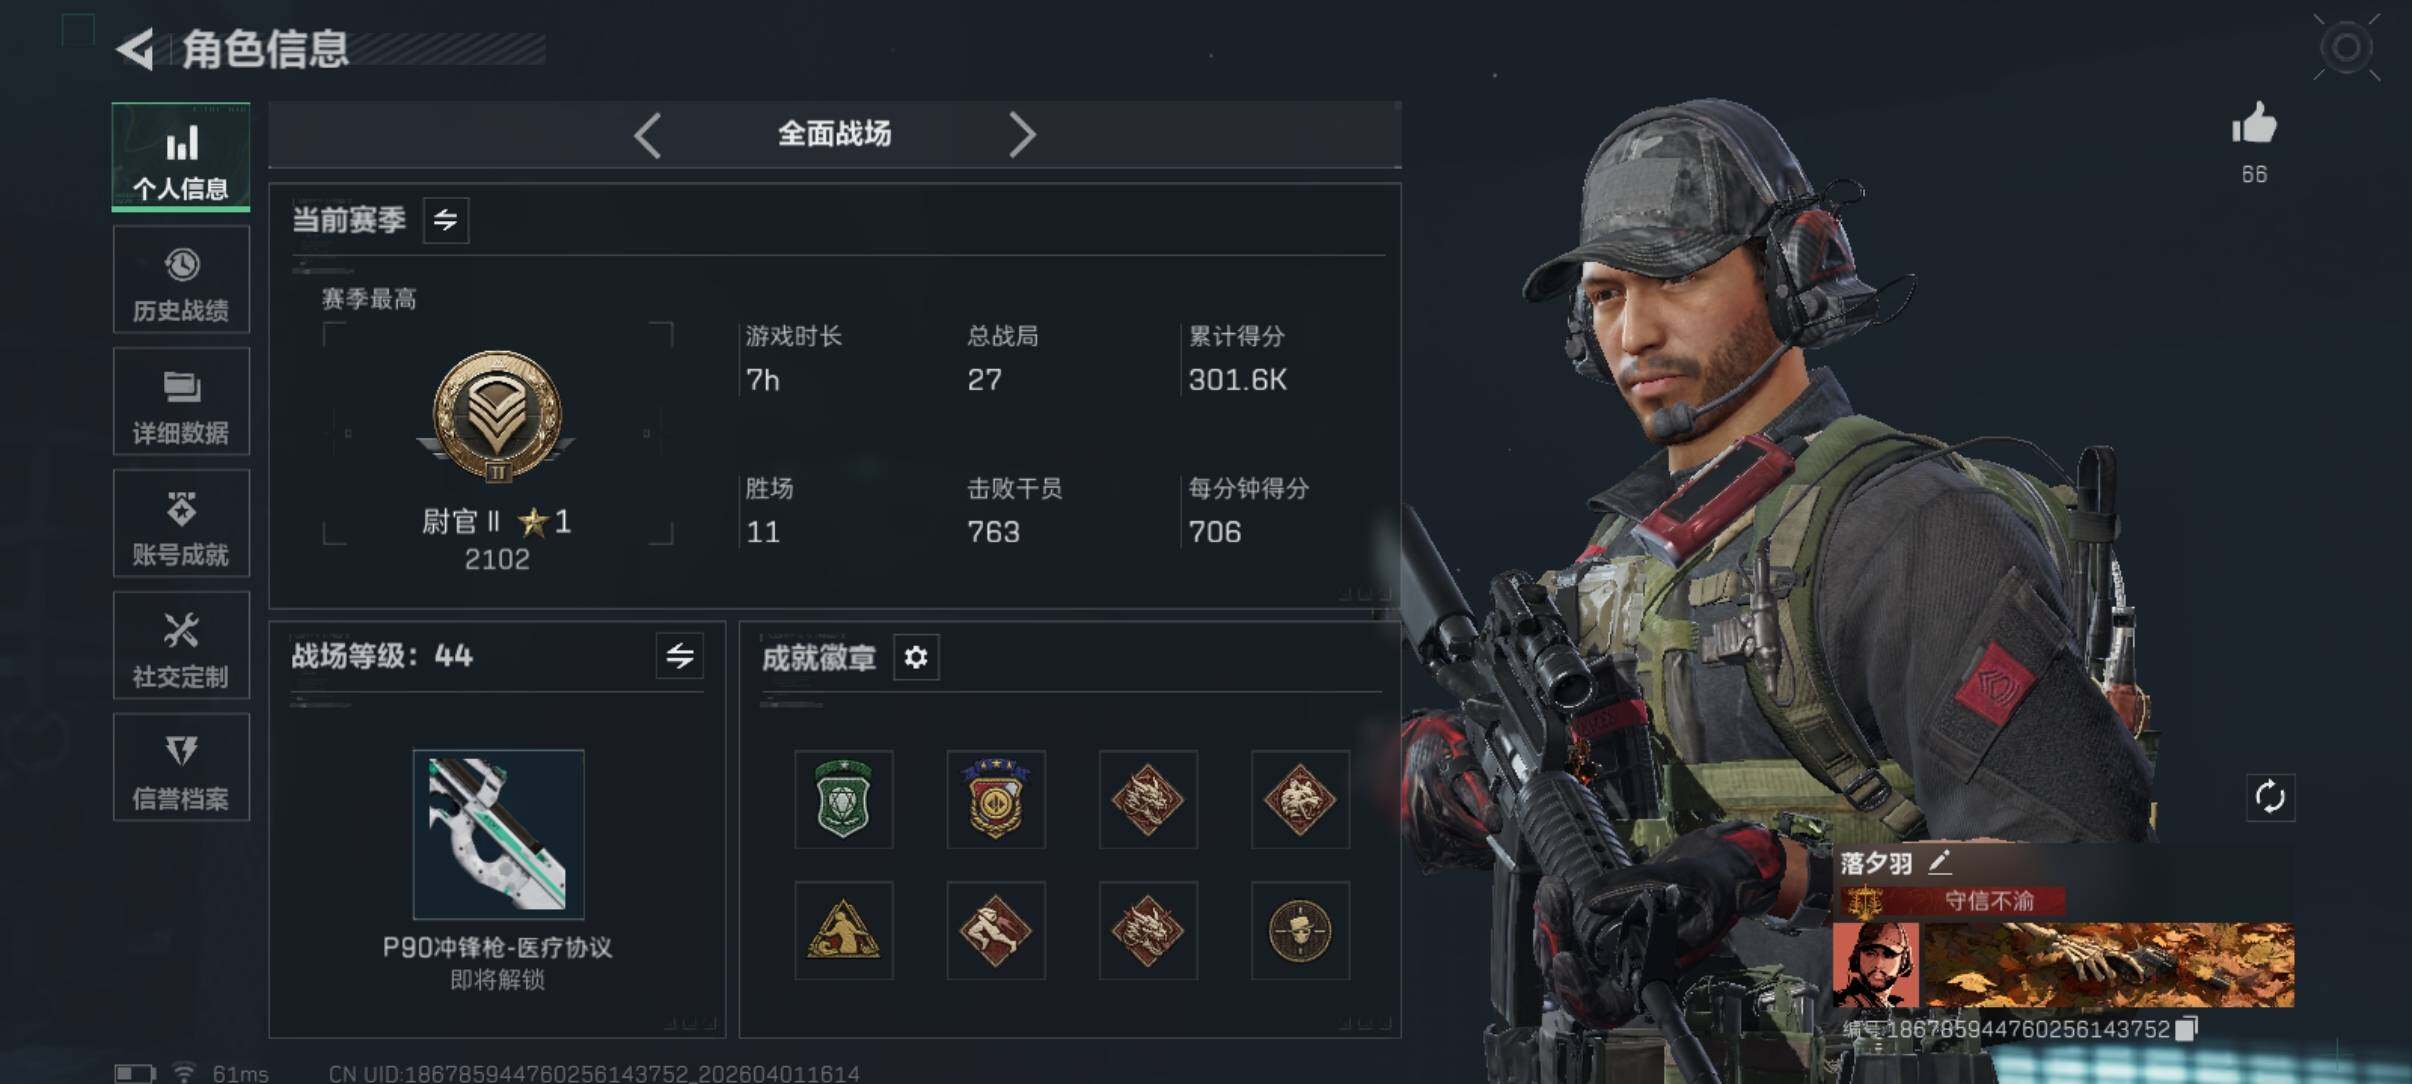Screen dimensions: 2412x1084
Task: Switch to previous mode before 全面战场
Action: (647, 134)
